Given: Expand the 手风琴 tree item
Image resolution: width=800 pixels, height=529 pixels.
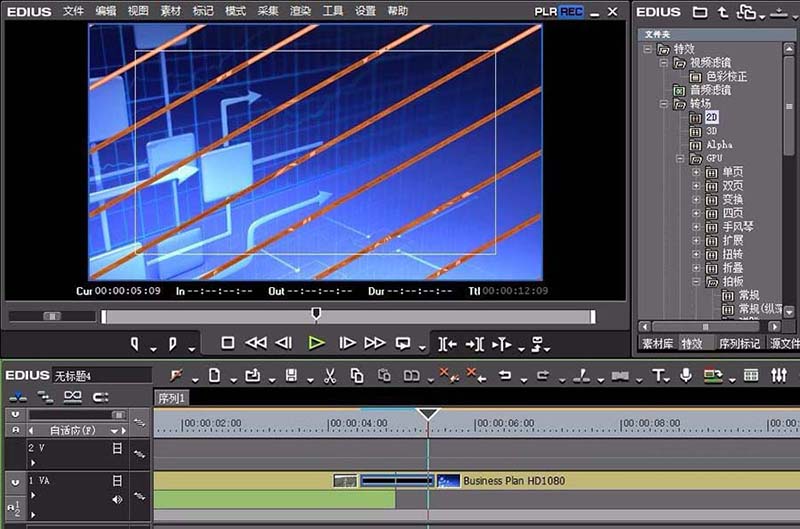Looking at the screenshot, I should 696,227.
